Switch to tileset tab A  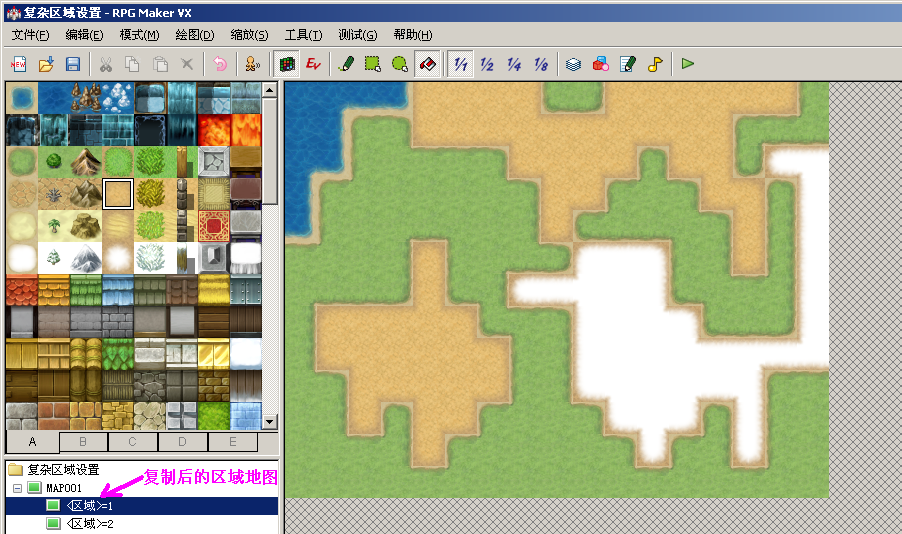(x=33, y=442)
